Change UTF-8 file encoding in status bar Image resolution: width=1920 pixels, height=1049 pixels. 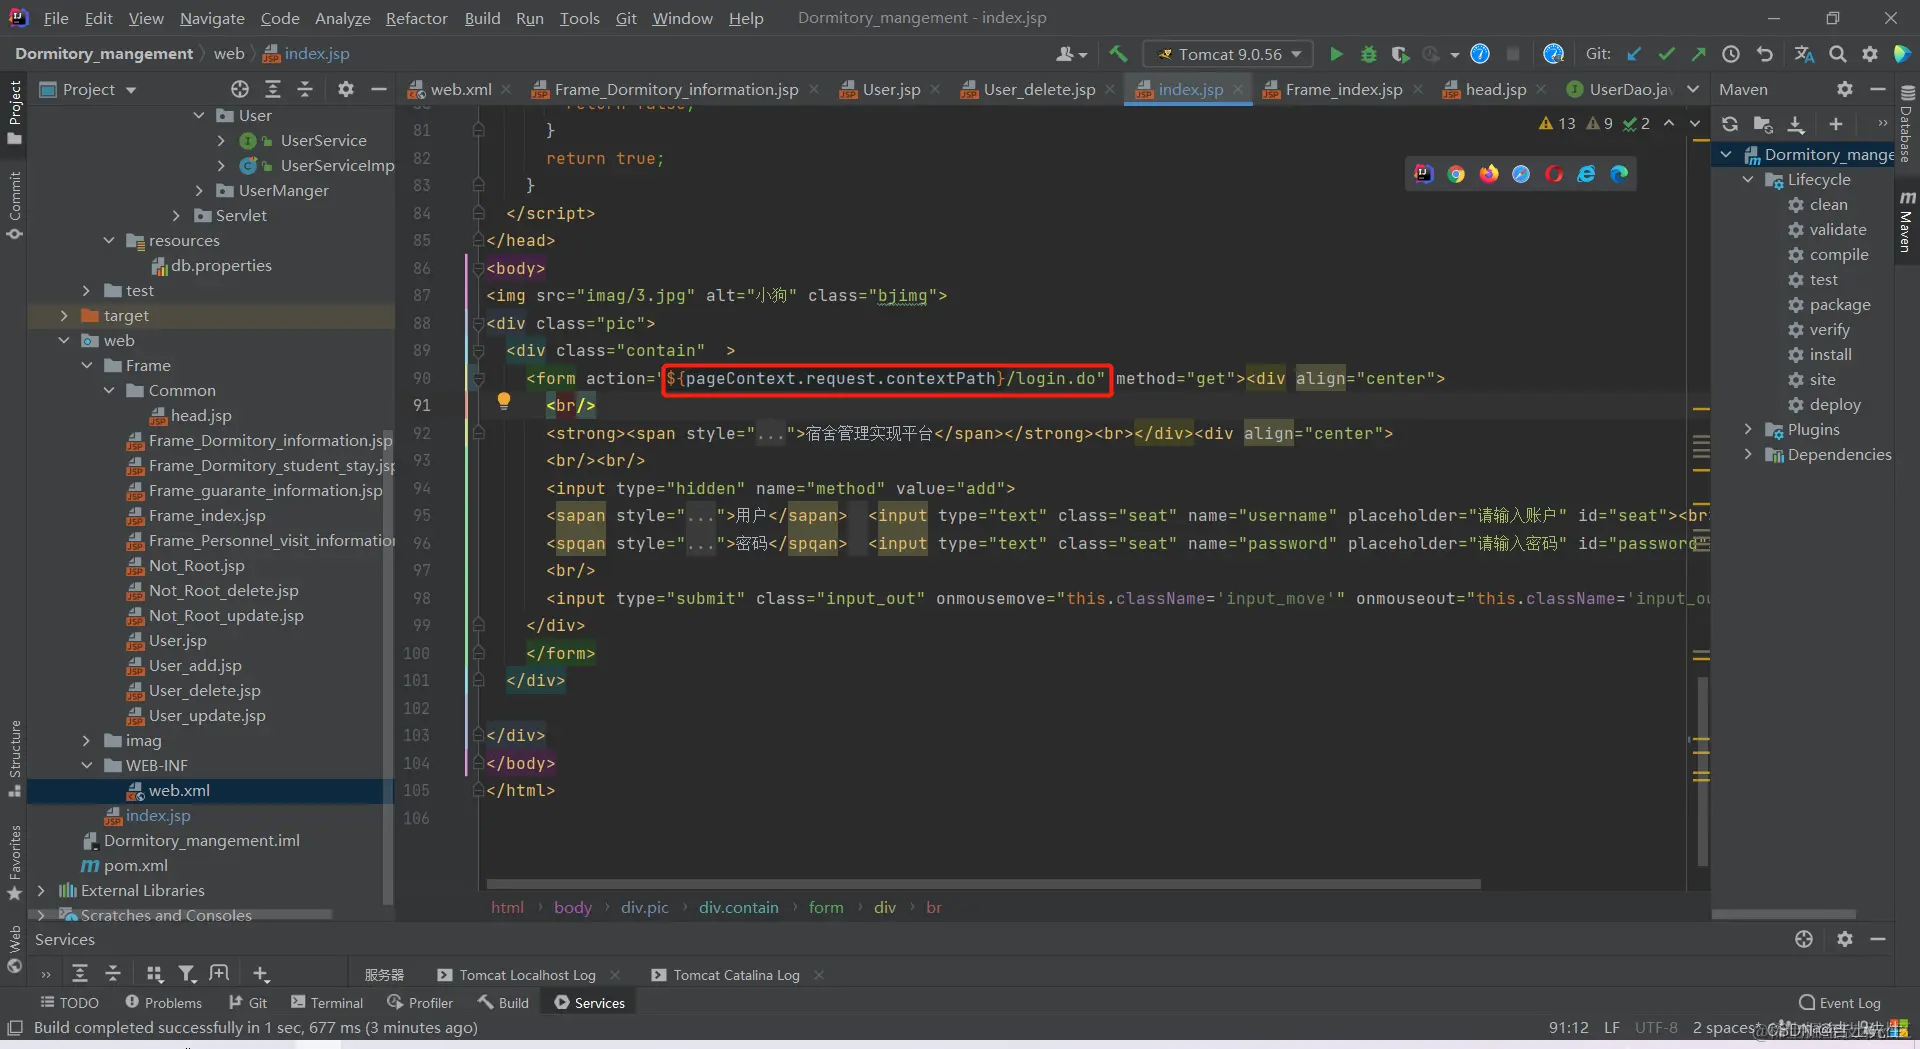[x=1656, y=1028]
